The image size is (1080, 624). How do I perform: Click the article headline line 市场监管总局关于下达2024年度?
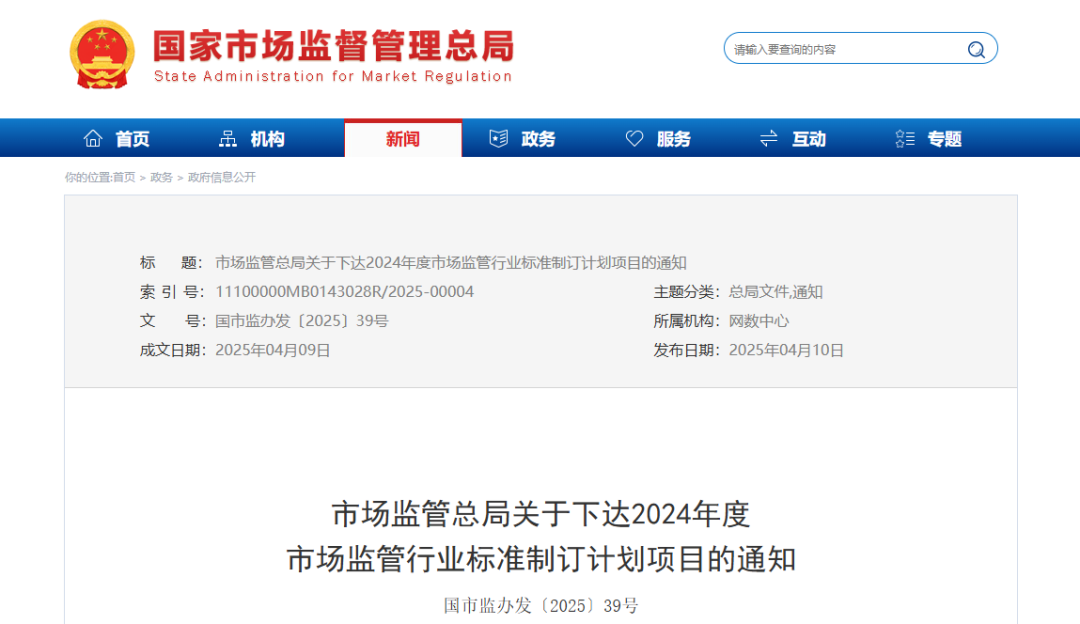coord(541,514)
